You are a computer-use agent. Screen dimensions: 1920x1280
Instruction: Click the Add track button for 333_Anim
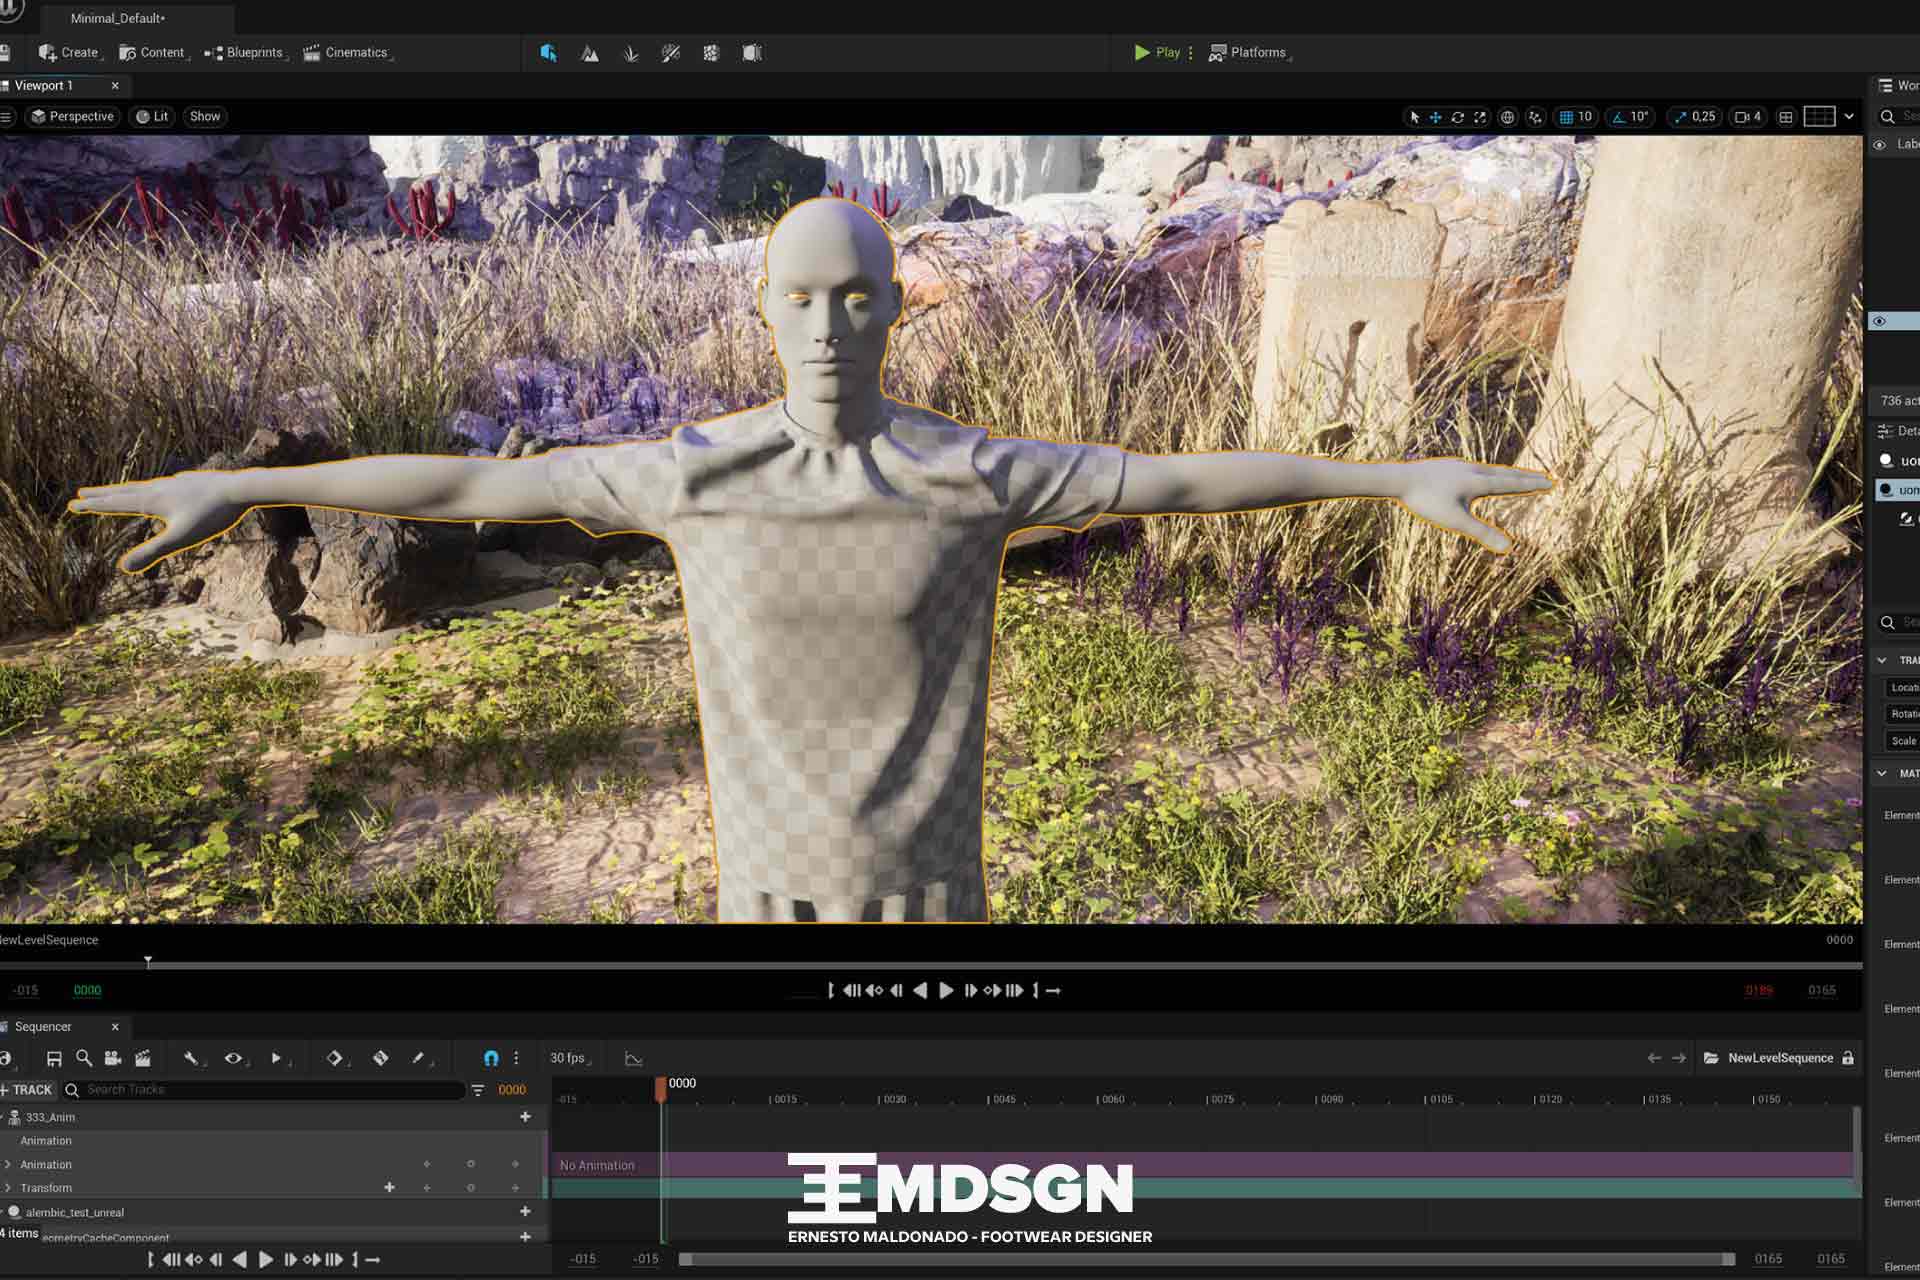(523, 1116)
